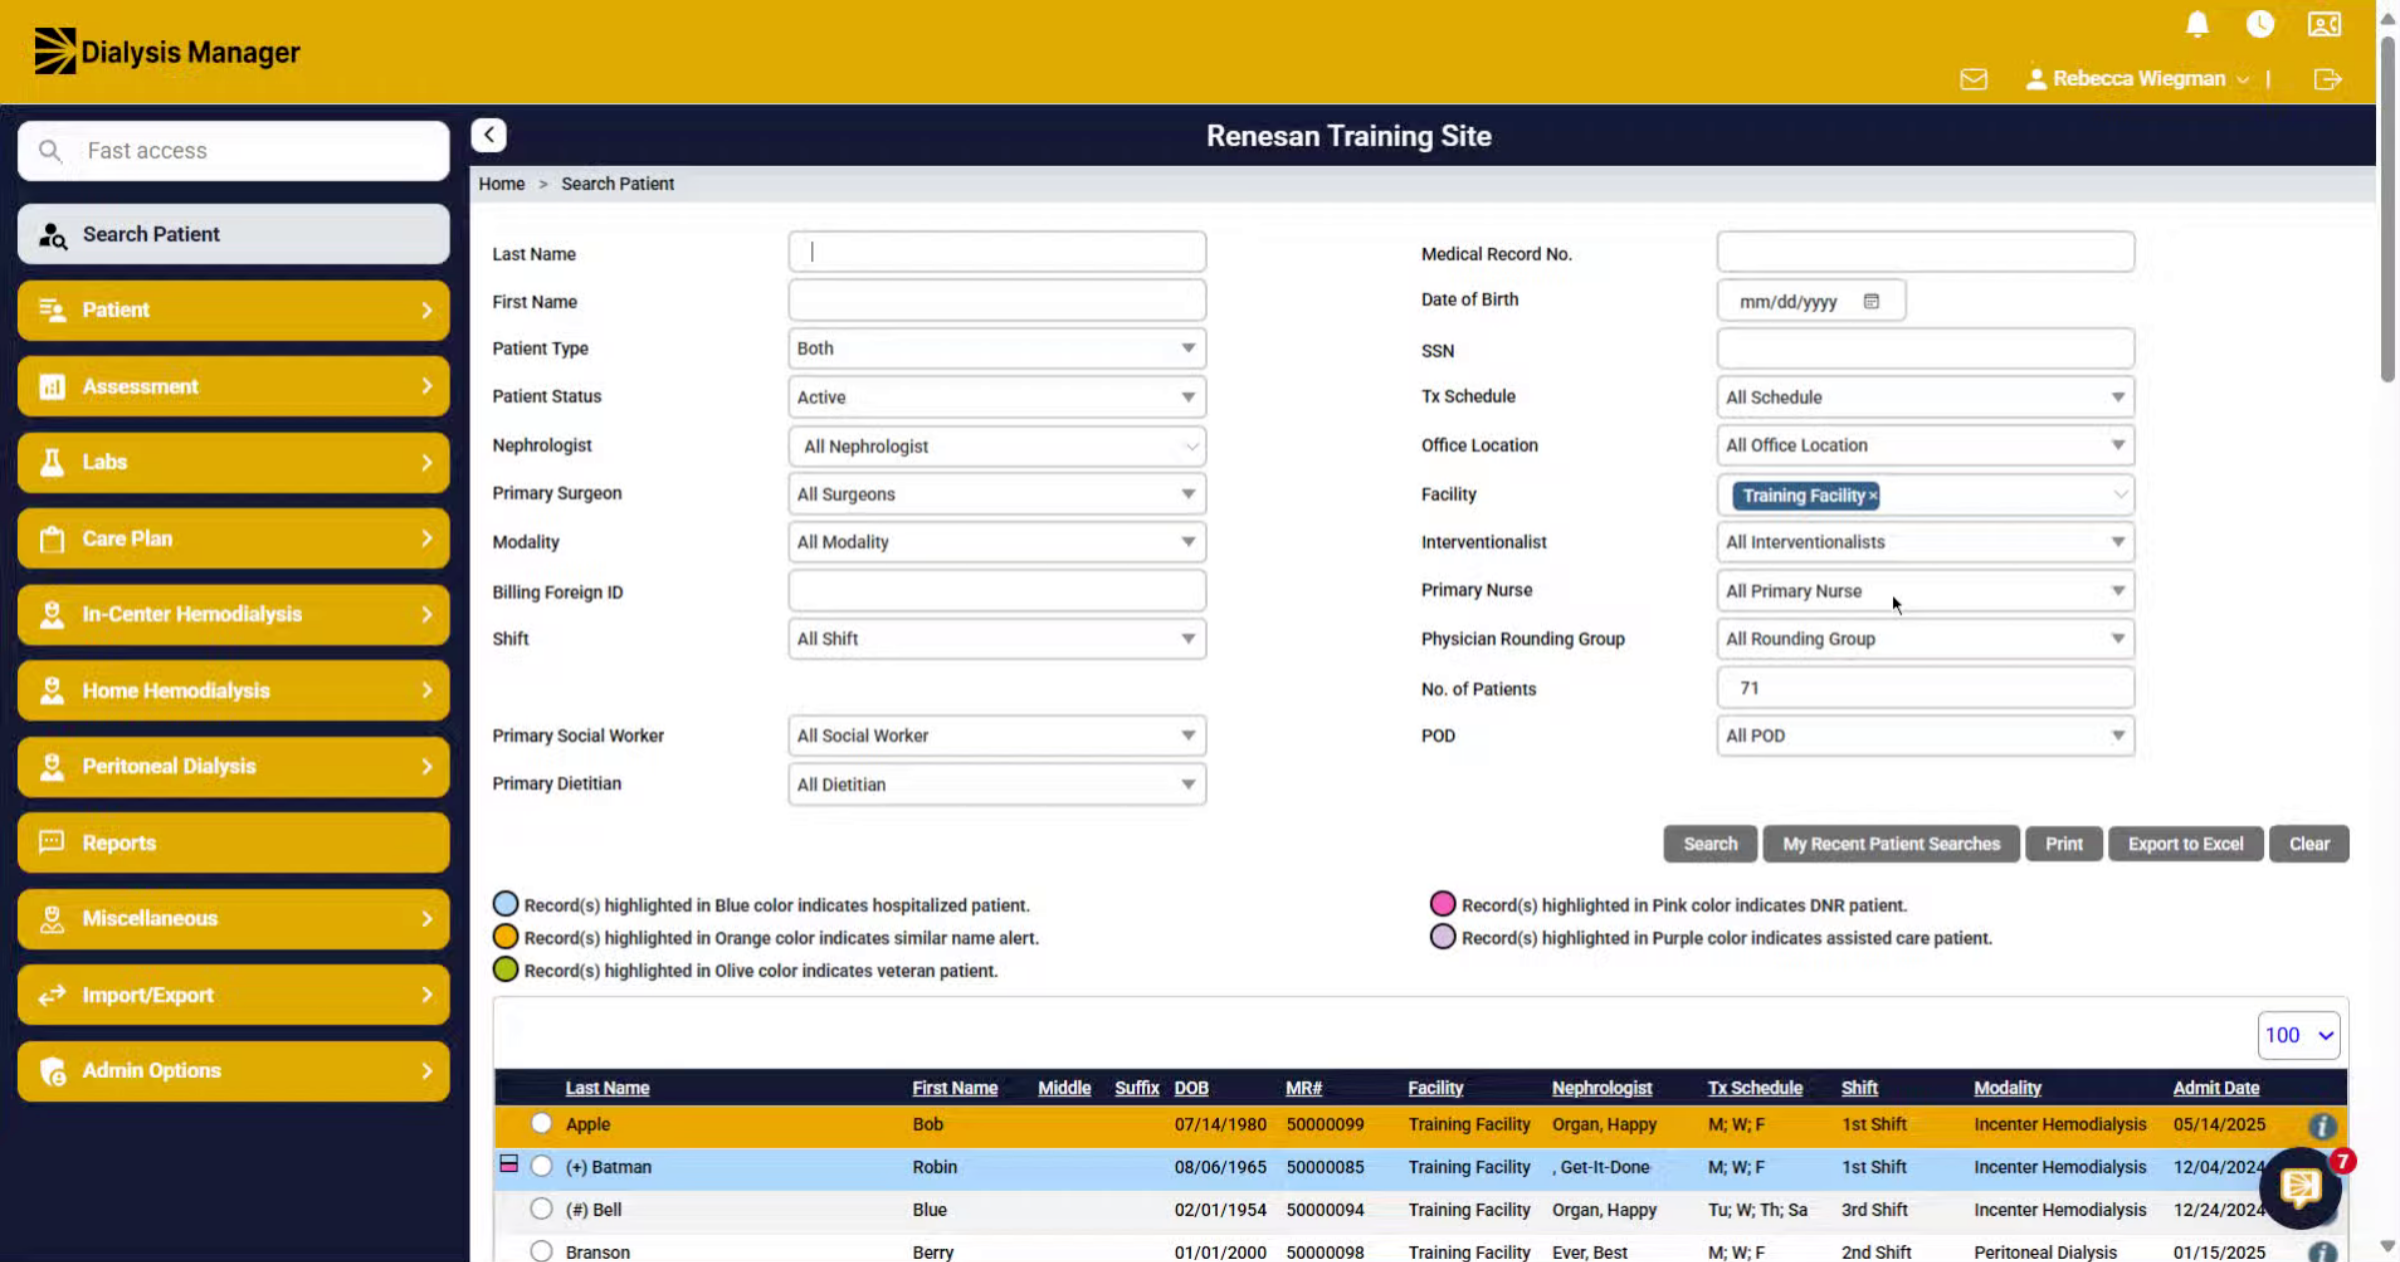
Task: Open the info icon for Apple Bob row
Action: [x=2322, y=1126]
